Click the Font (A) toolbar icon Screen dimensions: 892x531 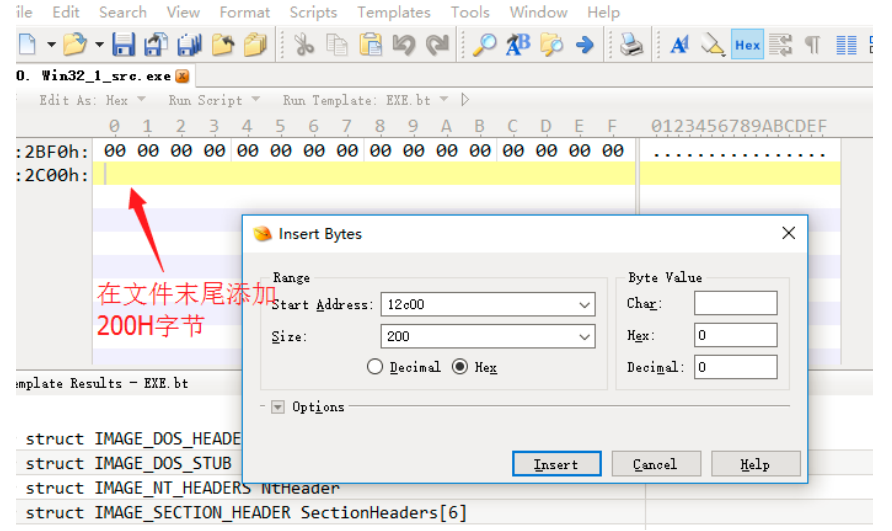(680, 44)
